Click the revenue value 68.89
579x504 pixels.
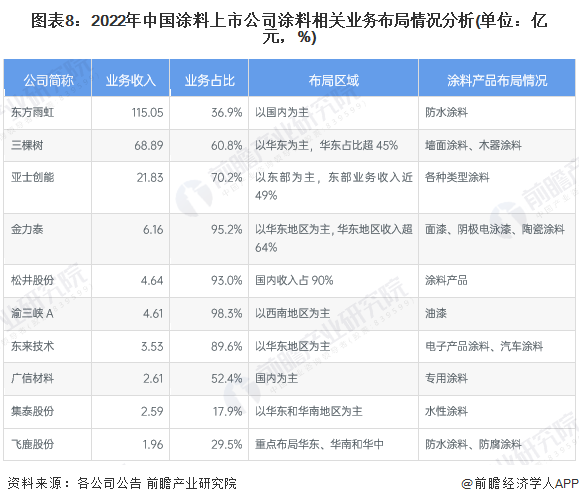point(149,145)
